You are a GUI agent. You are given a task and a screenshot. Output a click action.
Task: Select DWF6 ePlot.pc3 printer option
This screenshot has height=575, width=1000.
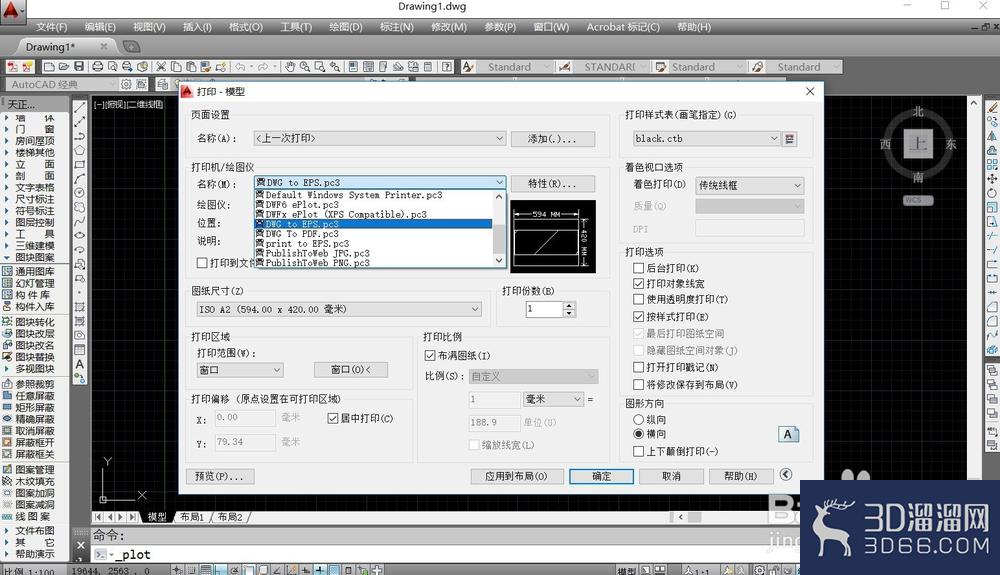pyautogui.click(x=374, y=205)
